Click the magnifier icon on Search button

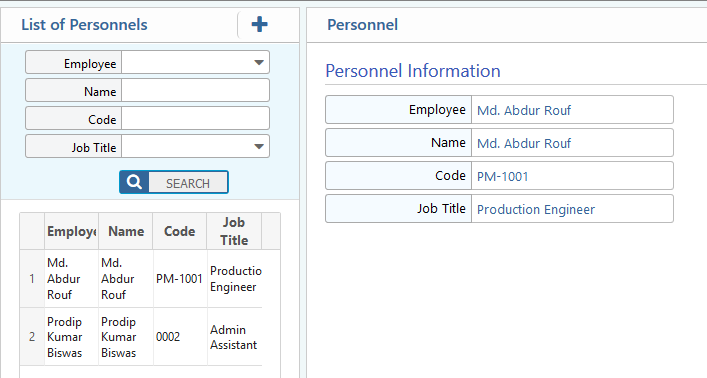tap(134, 182)
